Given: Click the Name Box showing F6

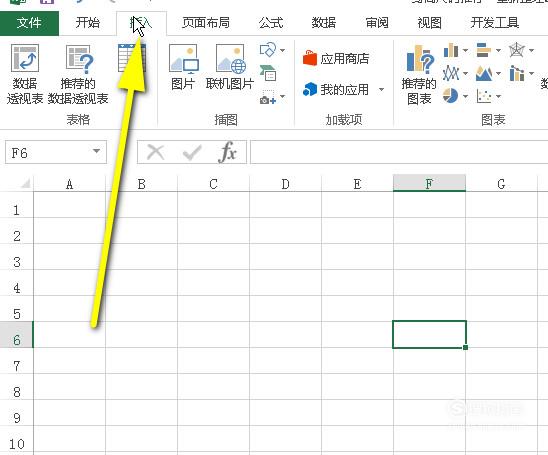Looking at the screenshot, I should point(47,152).
